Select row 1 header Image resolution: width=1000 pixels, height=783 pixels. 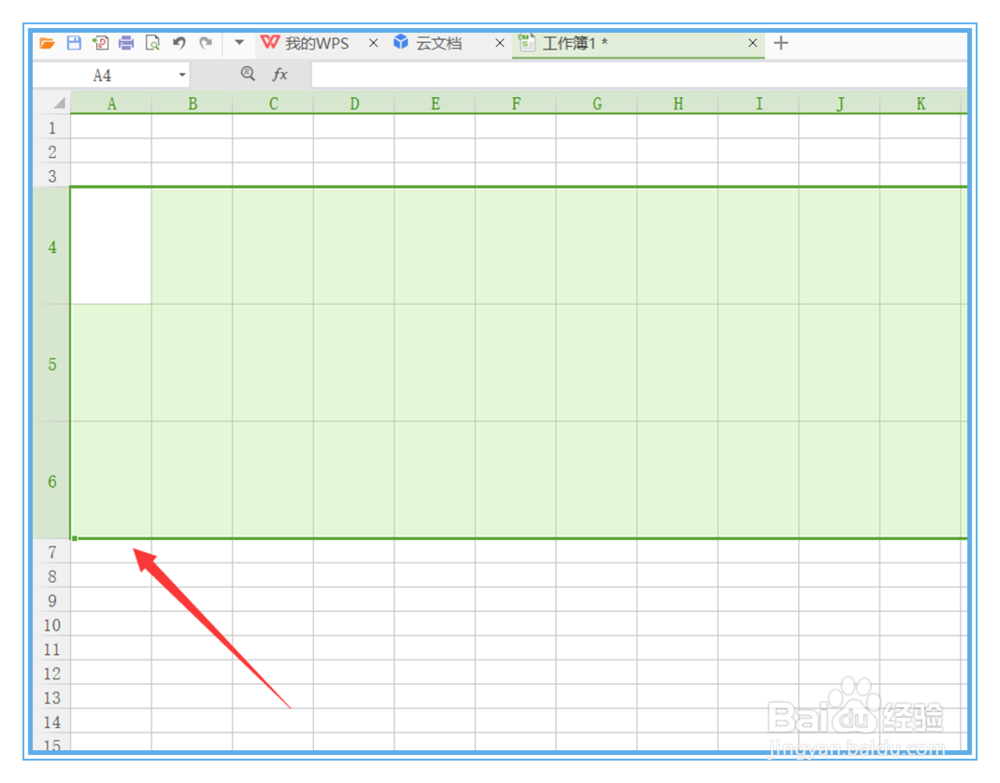point(52,128)
